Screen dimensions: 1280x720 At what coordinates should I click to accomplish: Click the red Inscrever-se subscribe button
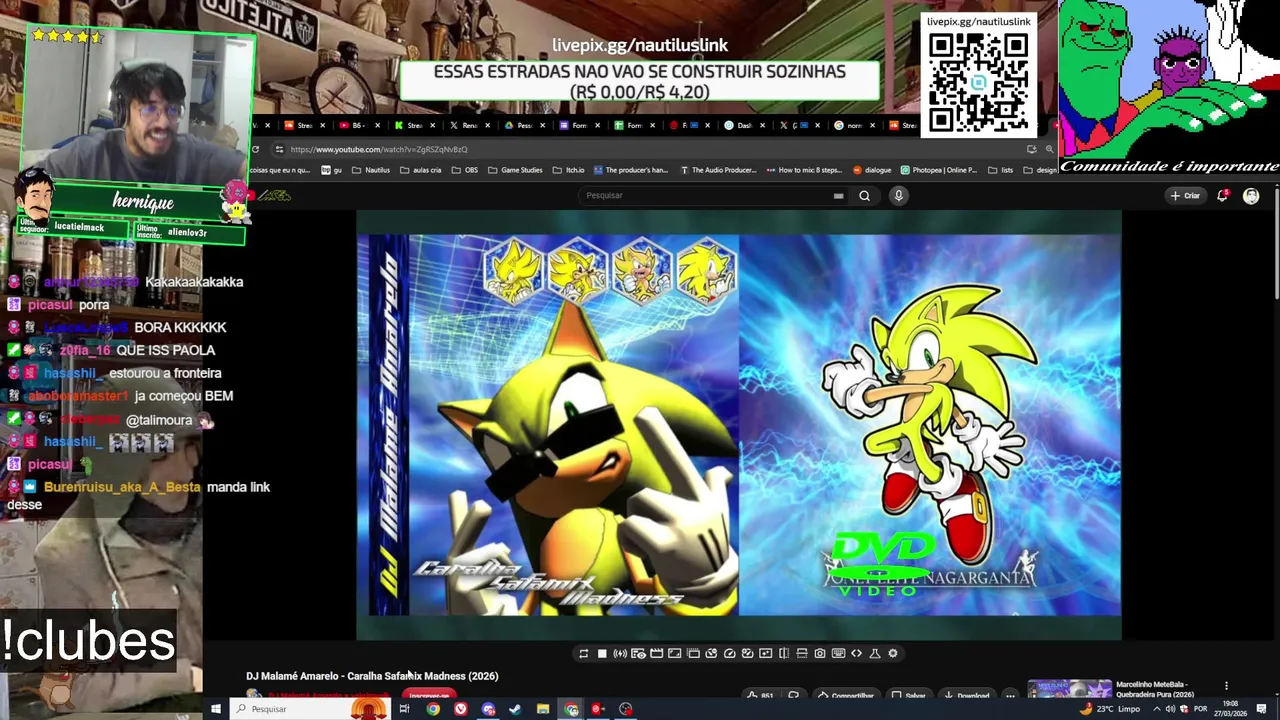click(x=430, y=695)
